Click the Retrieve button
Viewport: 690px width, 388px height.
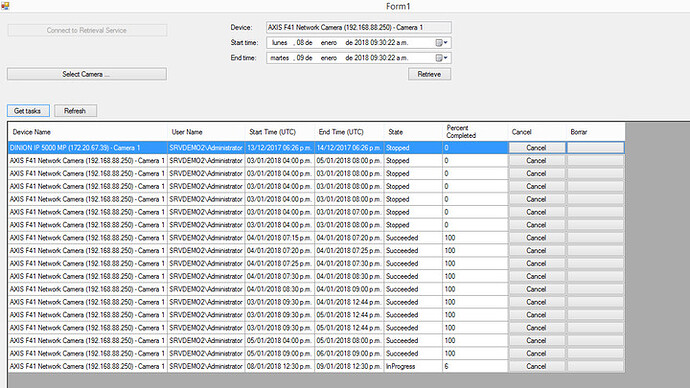pos(429,74)
